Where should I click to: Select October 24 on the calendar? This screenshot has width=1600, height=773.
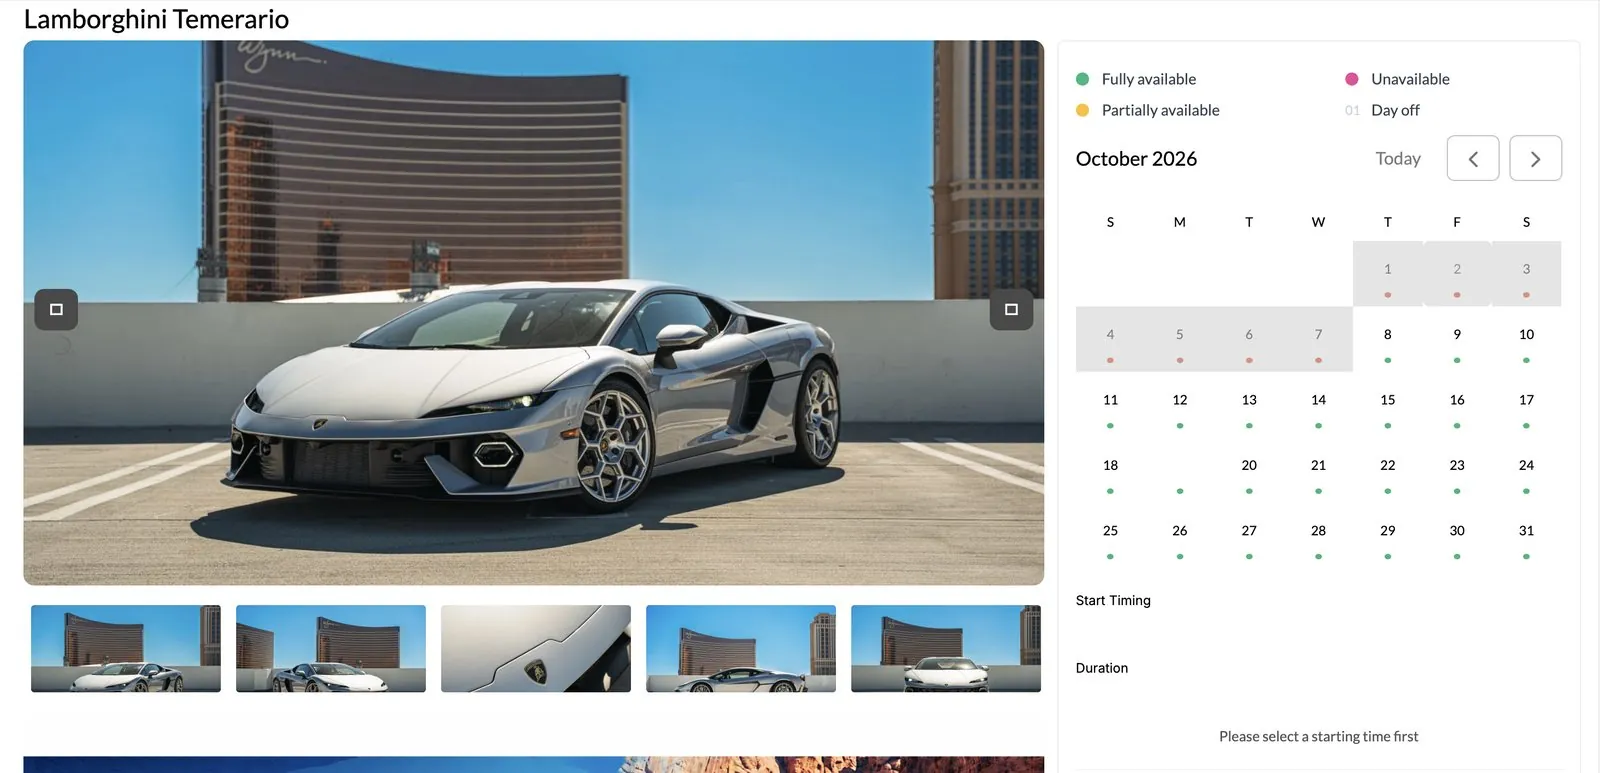(1526, 470)
